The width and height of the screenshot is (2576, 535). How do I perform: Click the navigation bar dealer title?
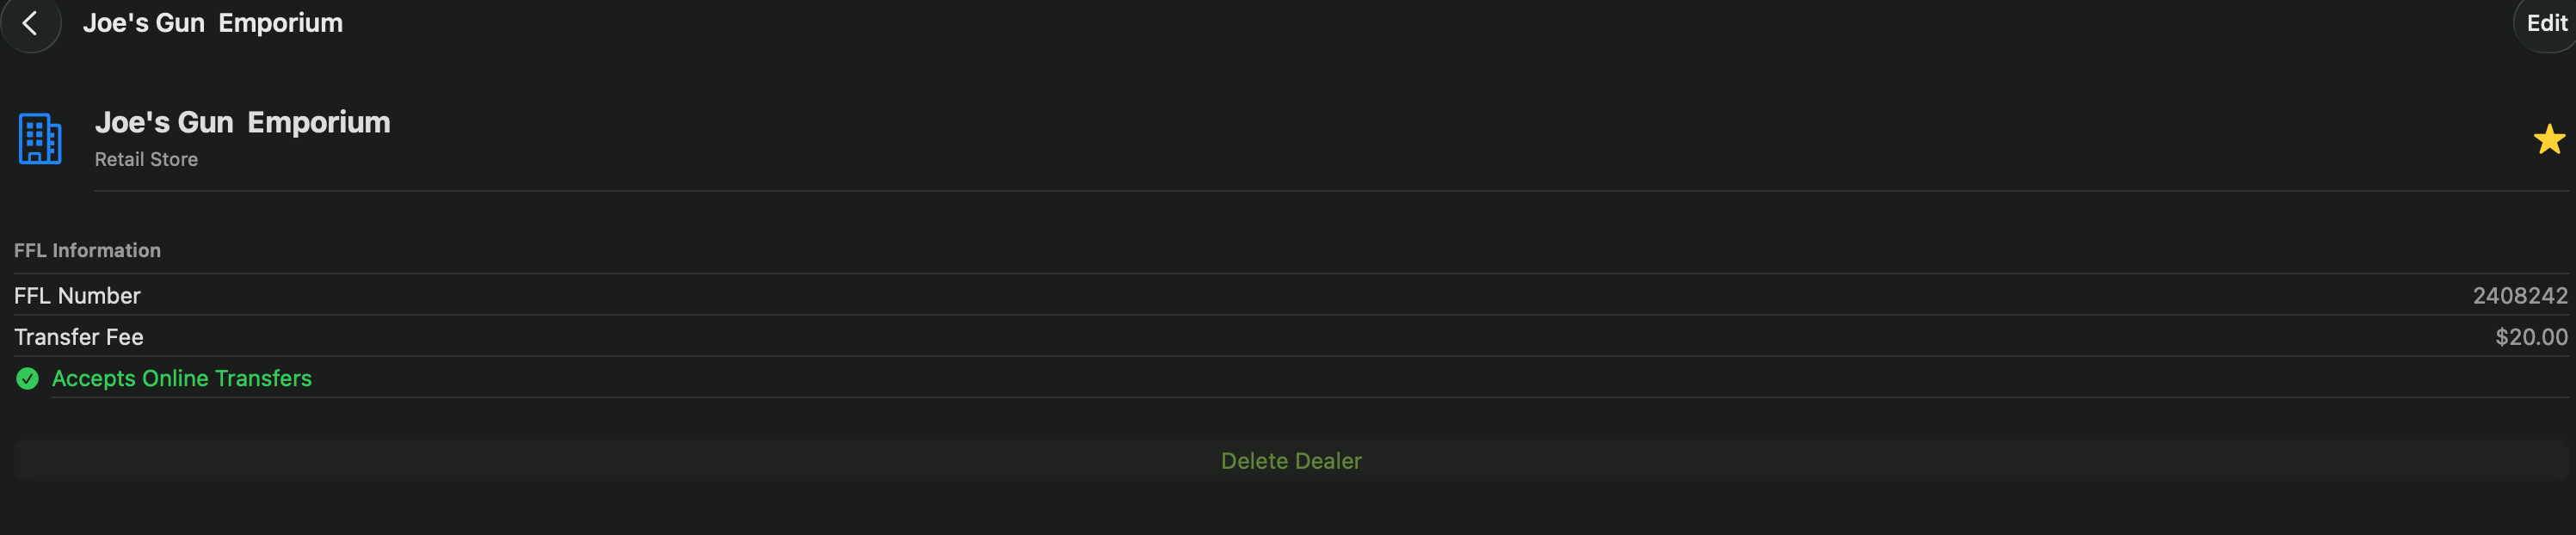[x=212, y=23]
